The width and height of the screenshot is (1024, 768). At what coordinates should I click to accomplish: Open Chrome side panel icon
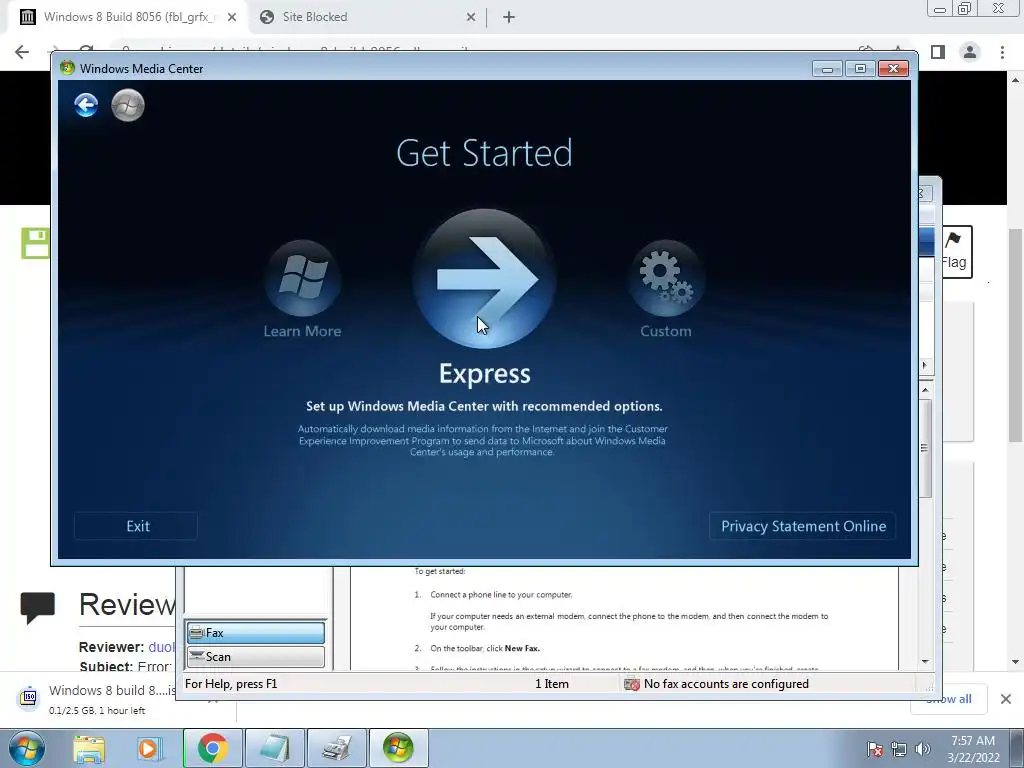(938, 52)
